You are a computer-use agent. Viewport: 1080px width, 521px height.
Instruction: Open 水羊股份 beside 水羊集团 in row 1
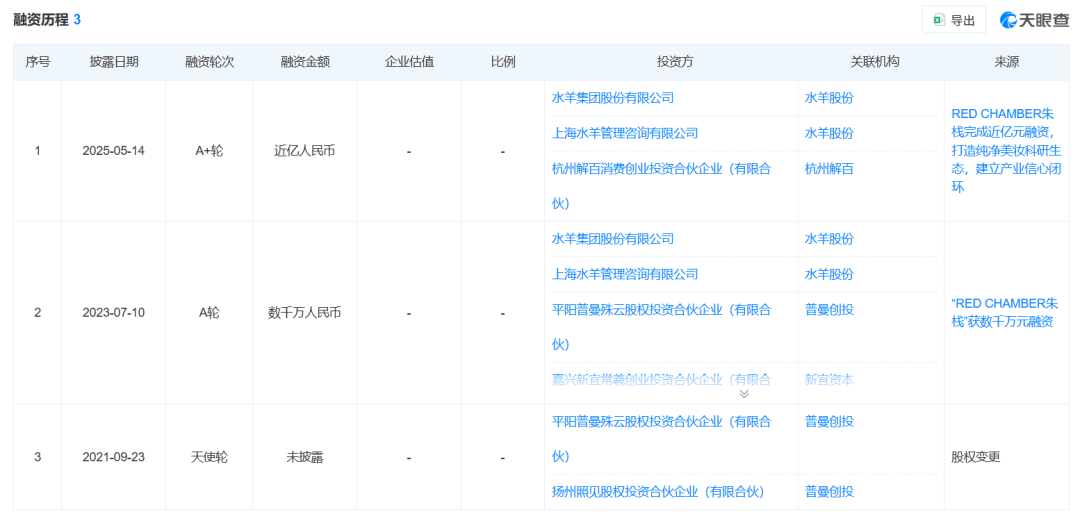point(829,98)
